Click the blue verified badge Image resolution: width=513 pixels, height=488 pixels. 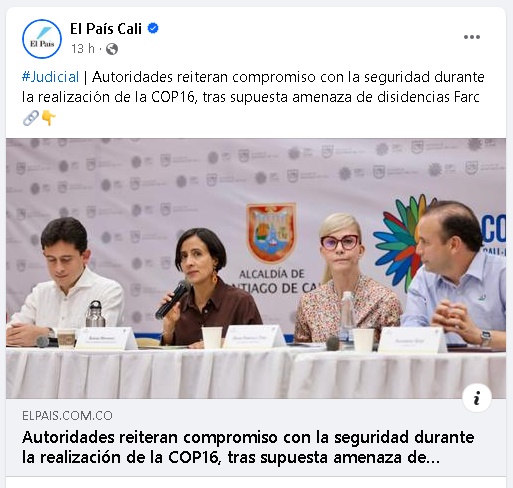pos(153,29)
